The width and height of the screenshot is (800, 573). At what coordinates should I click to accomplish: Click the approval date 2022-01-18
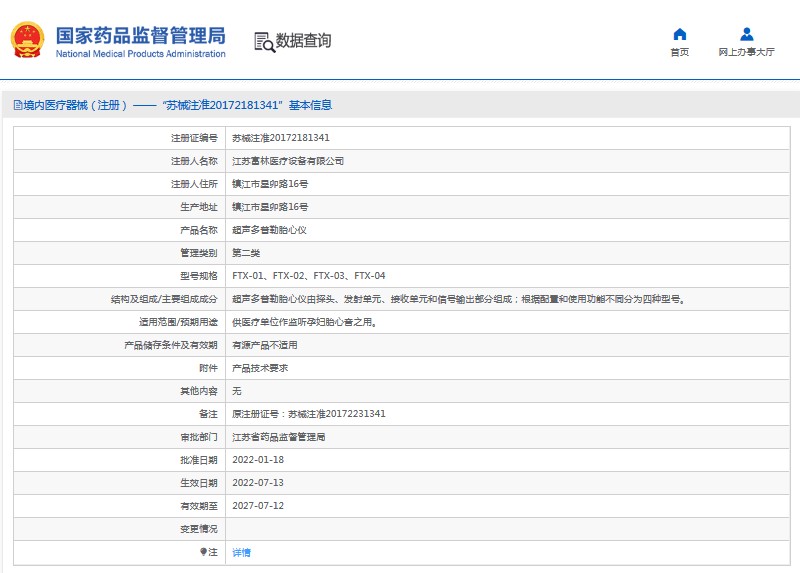[x=258, y=460]
